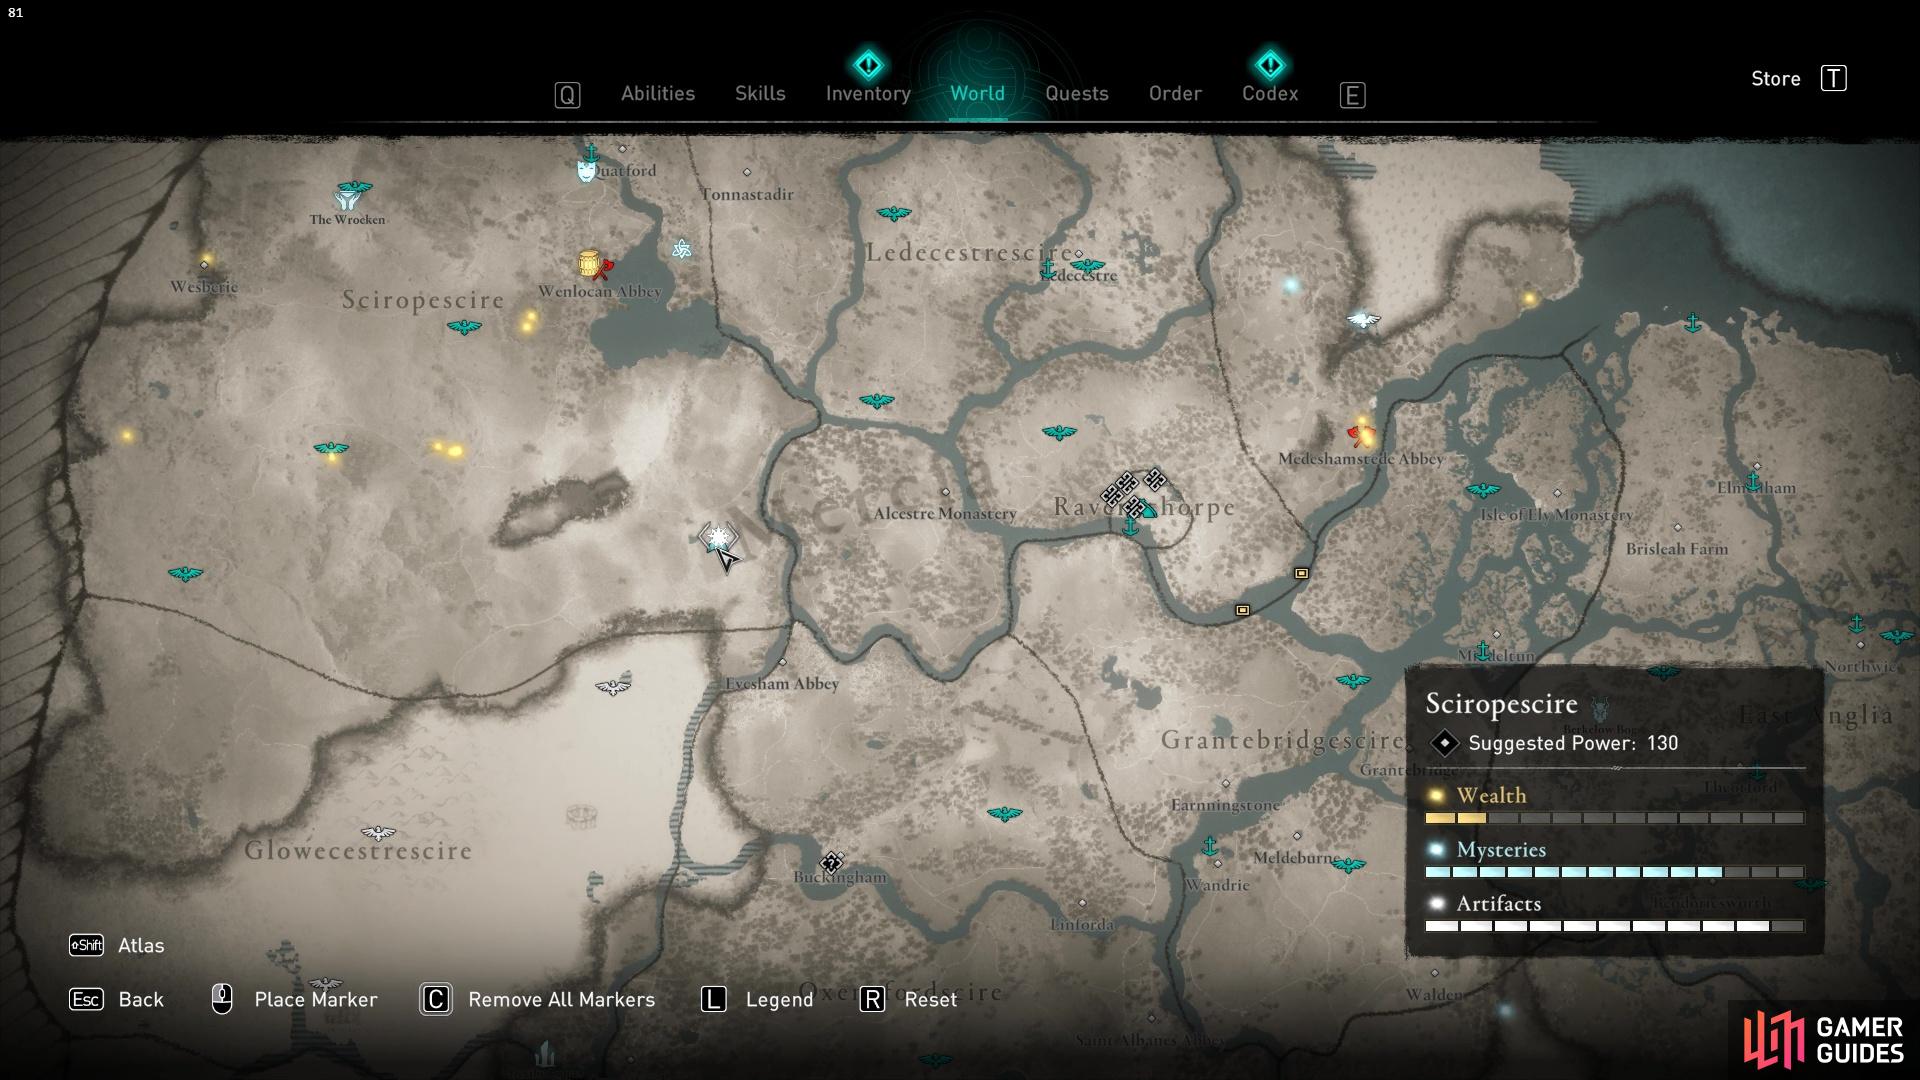1920x1080 pixels.
Task: Select the sync point in Glowecestrescire
Action: pyautogui.click(x=377, y=833)
